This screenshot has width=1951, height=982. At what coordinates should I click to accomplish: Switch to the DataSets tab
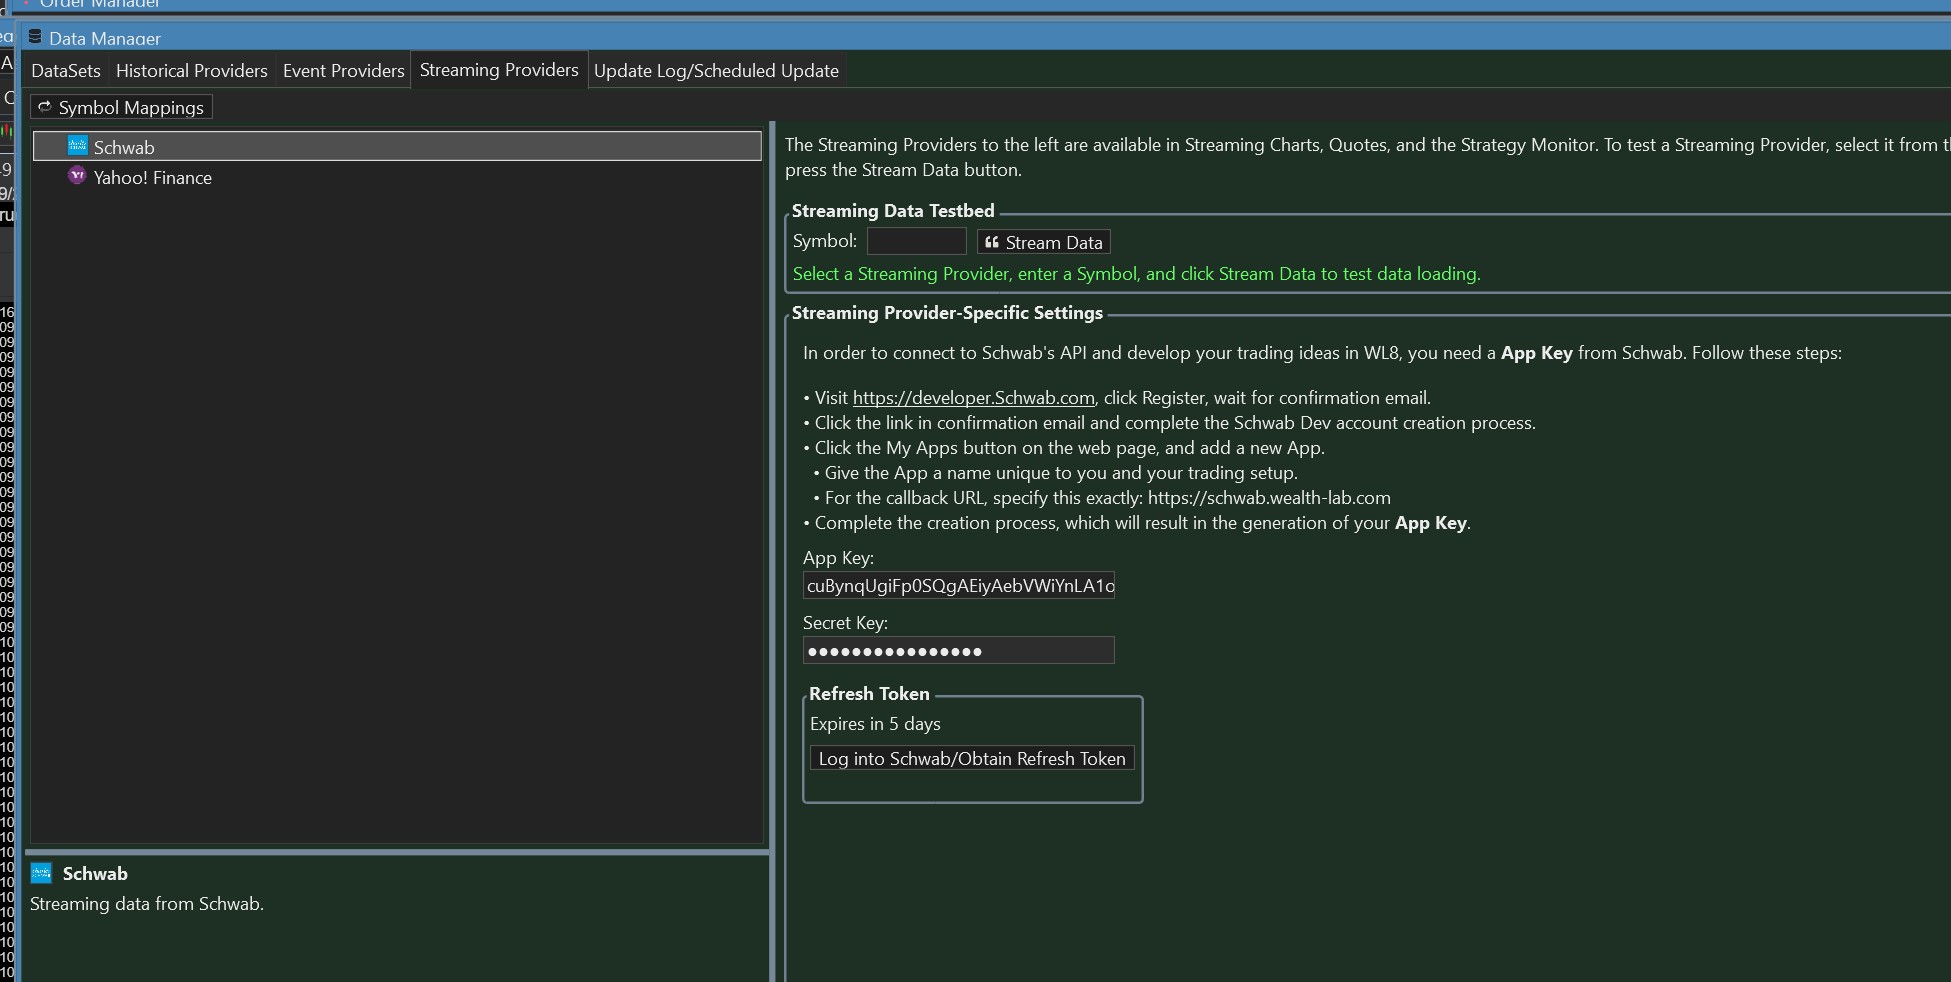[66, 71]
